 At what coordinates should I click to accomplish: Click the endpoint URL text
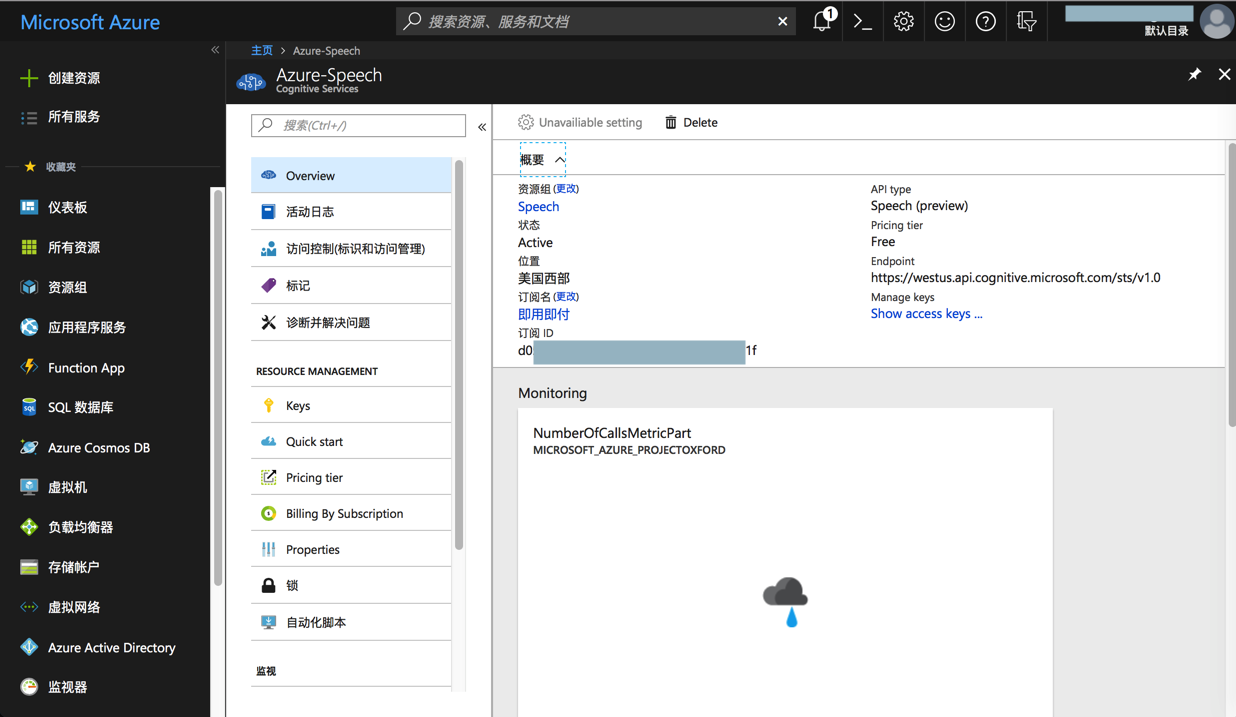[1015, 277]
